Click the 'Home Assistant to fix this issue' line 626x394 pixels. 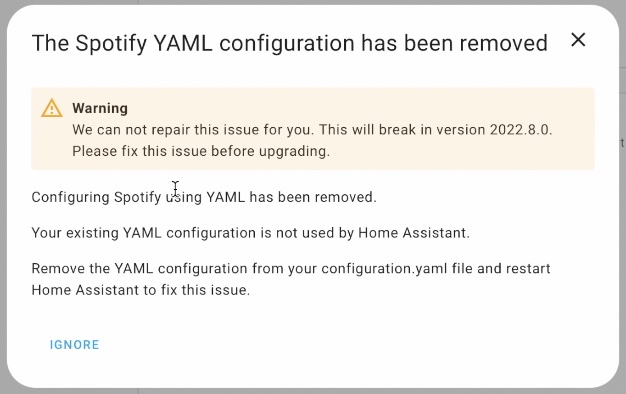141,290
